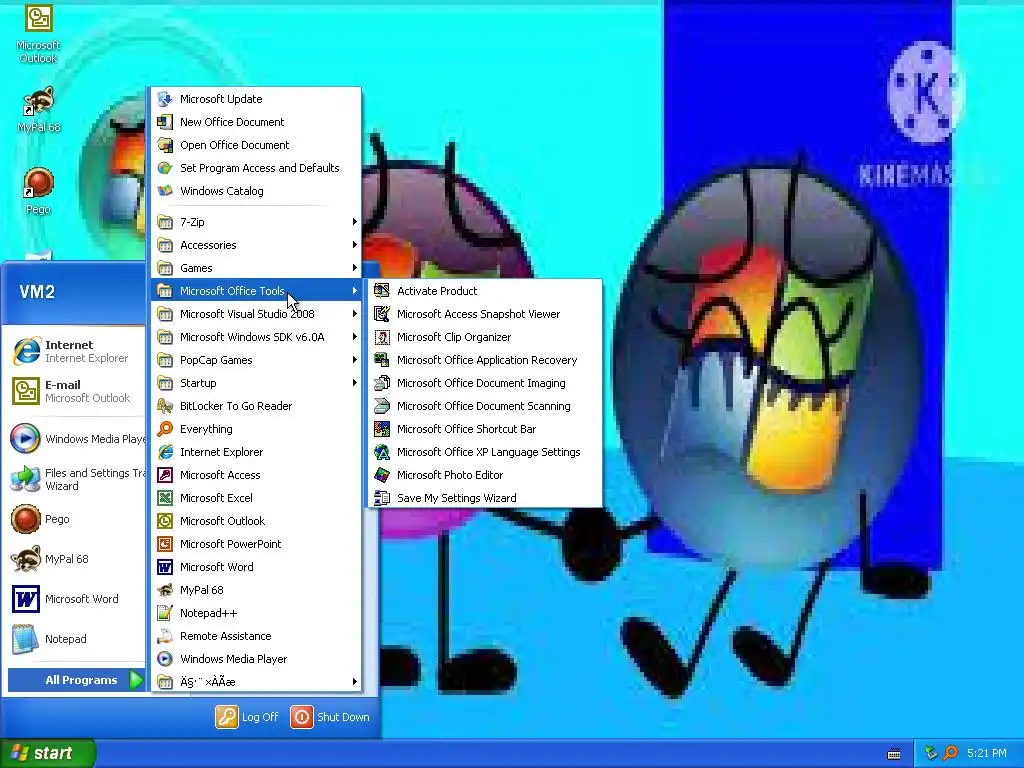Select Windows Media Player in programs list
Image resolution: width=1024 pixels, height=768 pixels.
click(257, 659)
